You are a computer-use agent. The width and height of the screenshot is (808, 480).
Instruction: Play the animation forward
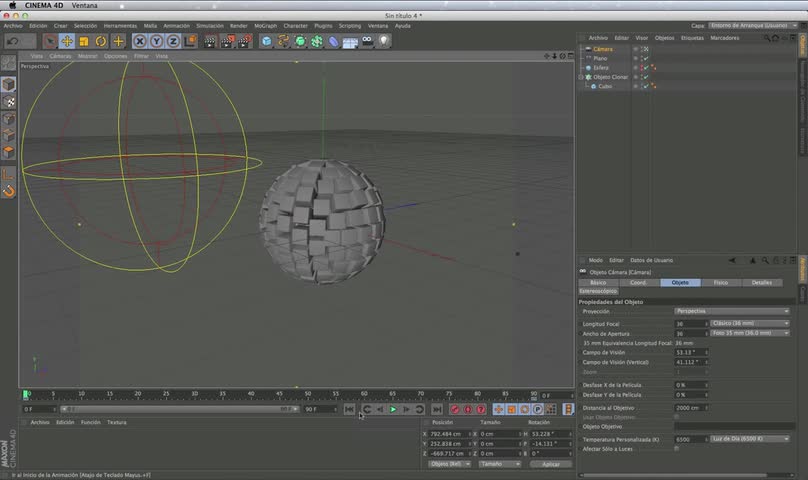[393, 409]
